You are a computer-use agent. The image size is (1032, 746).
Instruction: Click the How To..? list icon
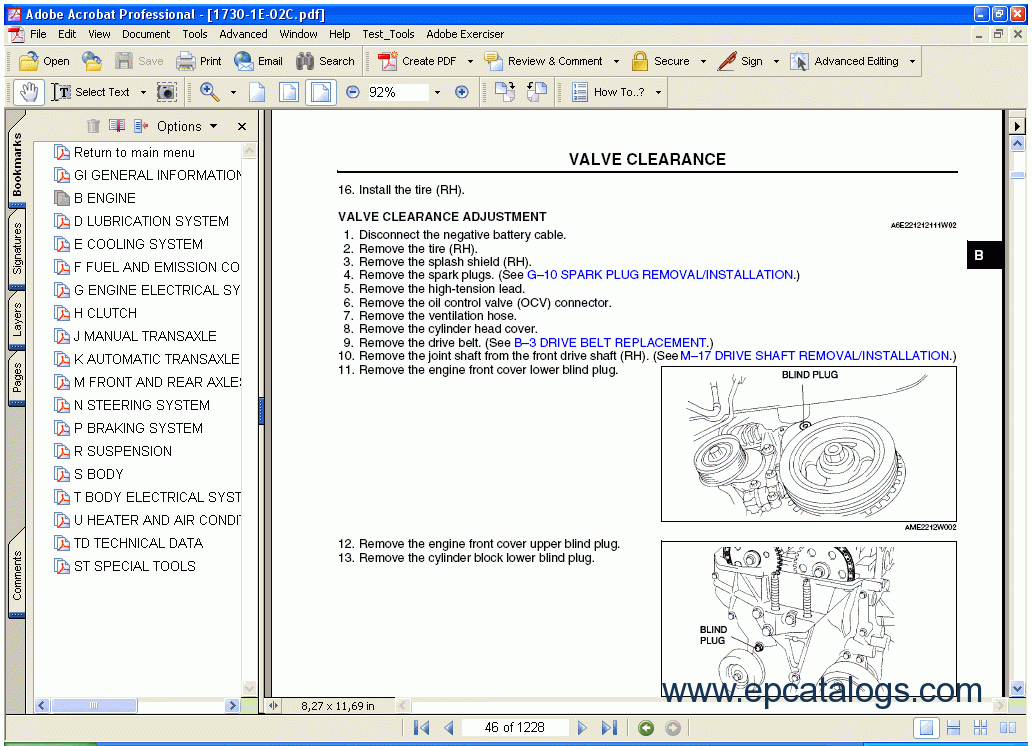click(x=580, y=92)
